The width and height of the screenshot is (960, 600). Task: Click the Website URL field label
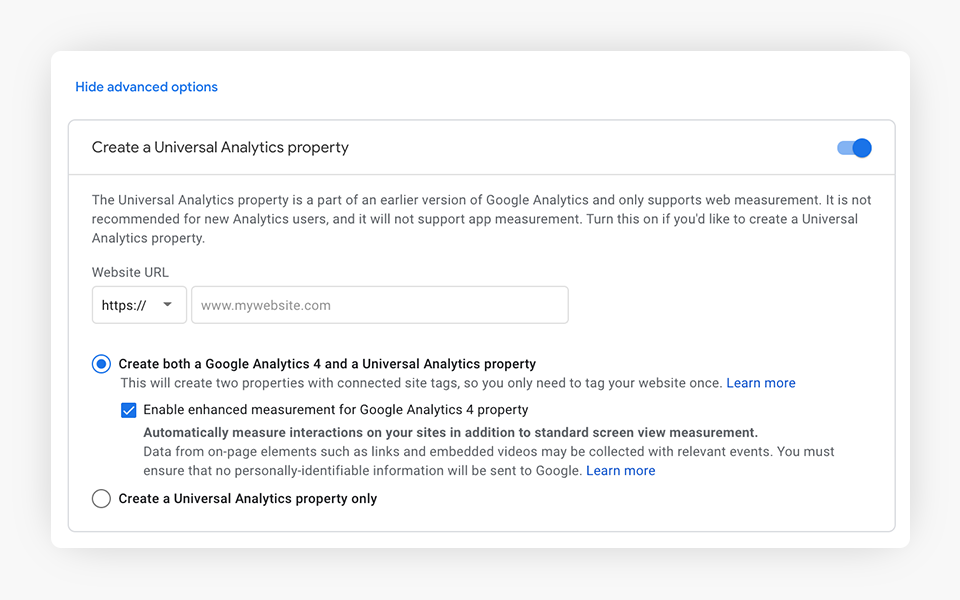pyautogui.click(x=130, y=272)
